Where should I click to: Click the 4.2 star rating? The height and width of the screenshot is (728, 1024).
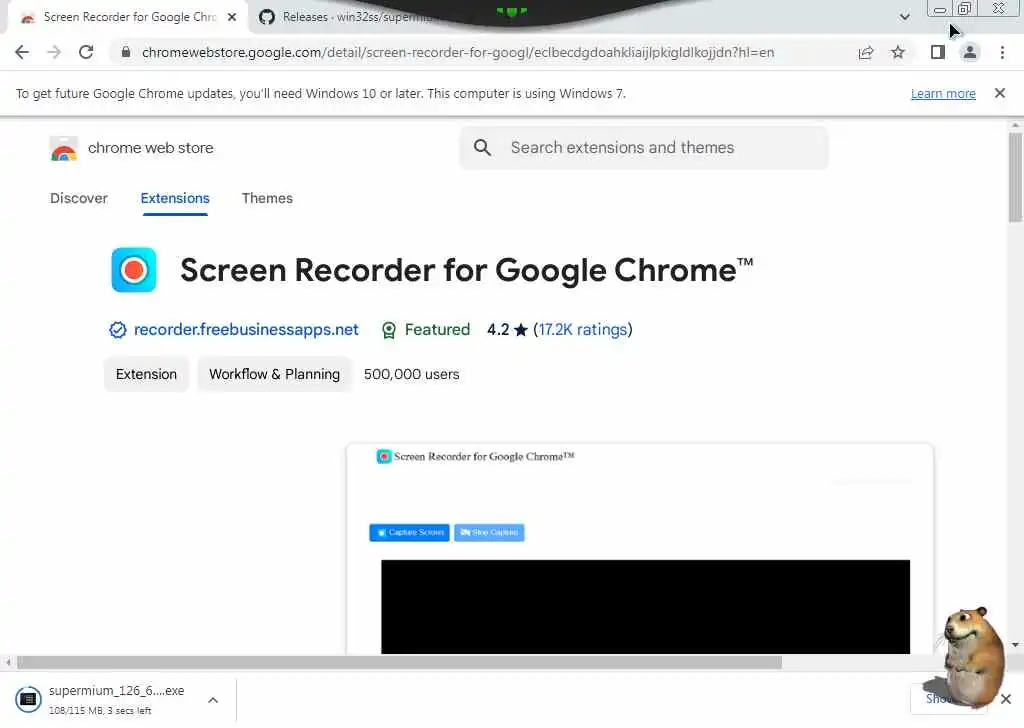click(507, 330)
